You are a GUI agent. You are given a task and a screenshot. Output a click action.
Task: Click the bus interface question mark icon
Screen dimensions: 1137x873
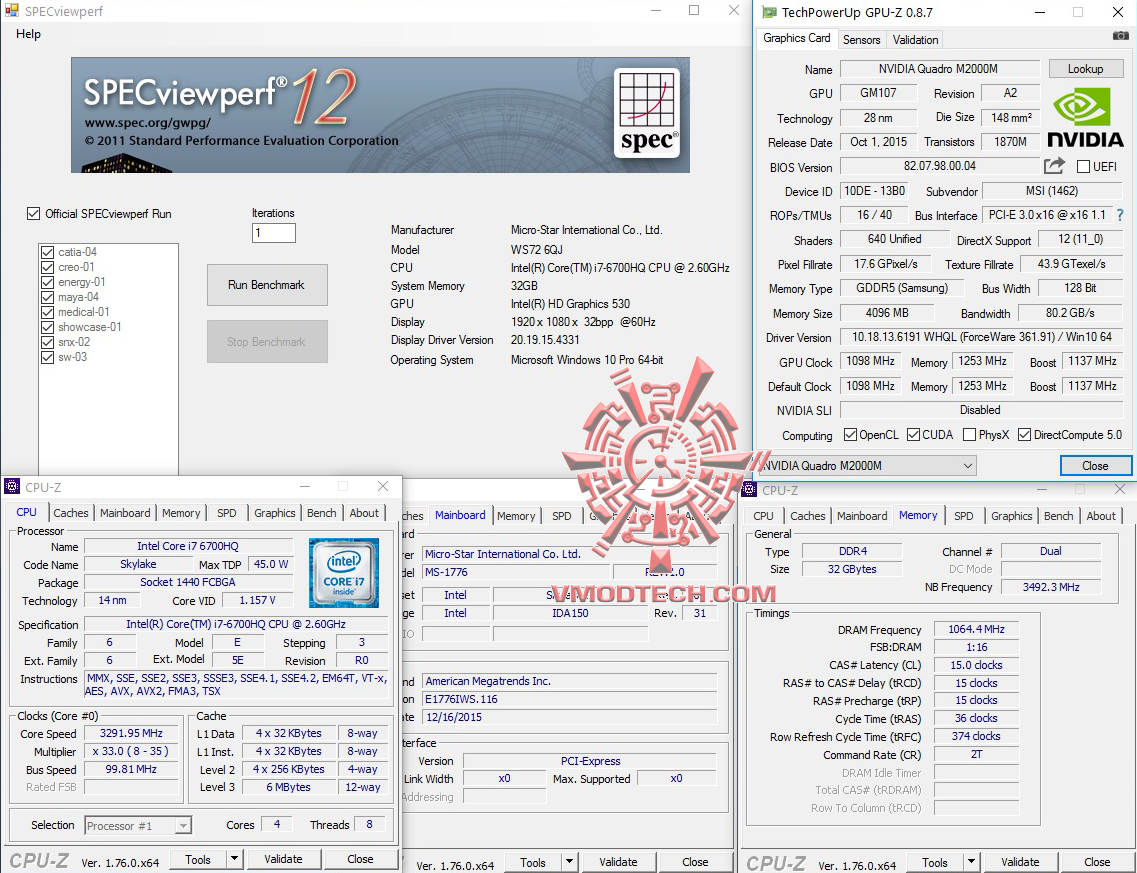click(x=1120, y=215)
